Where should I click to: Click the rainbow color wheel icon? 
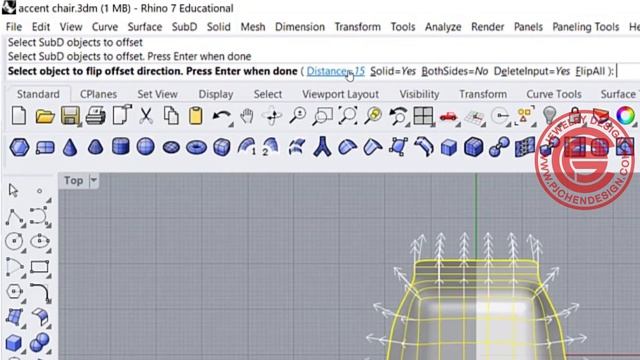click(625, 116)
